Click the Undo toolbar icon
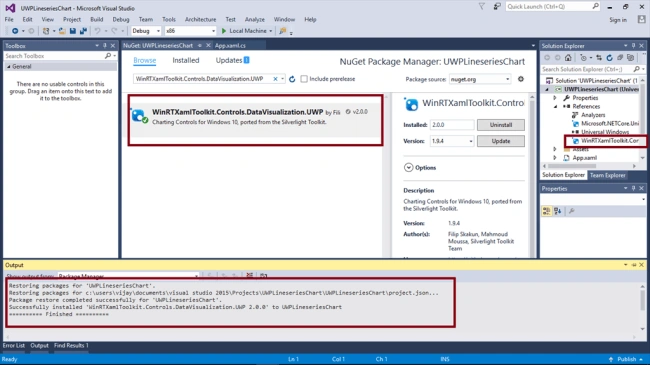The height and width of the screenshot is (365, 650). coord(97,31)
